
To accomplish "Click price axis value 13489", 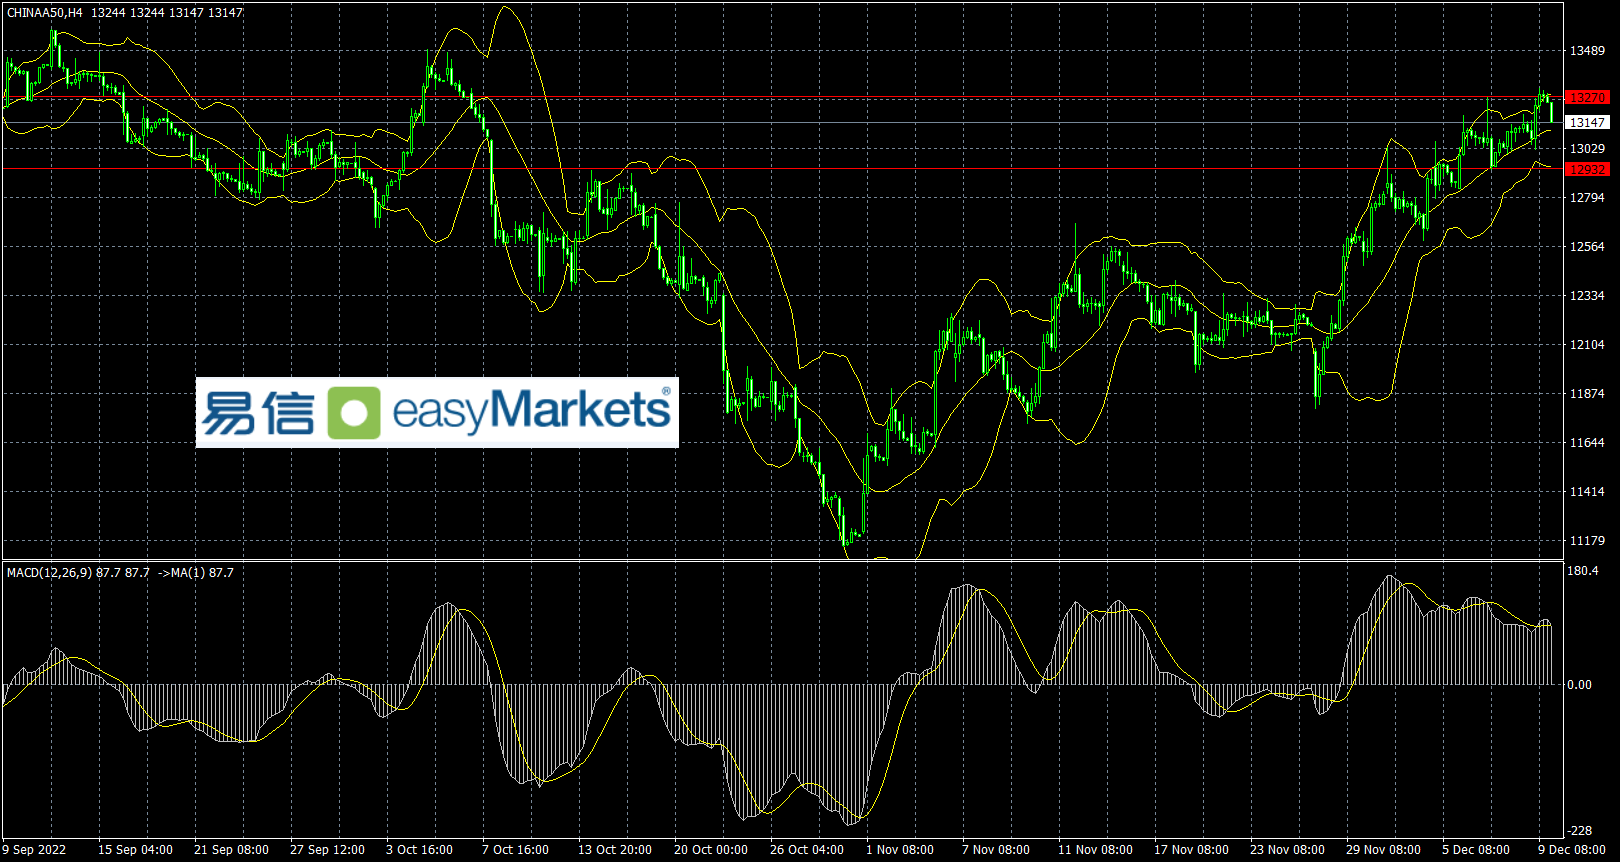I will pyautogui.click(x=1587, y=51).
